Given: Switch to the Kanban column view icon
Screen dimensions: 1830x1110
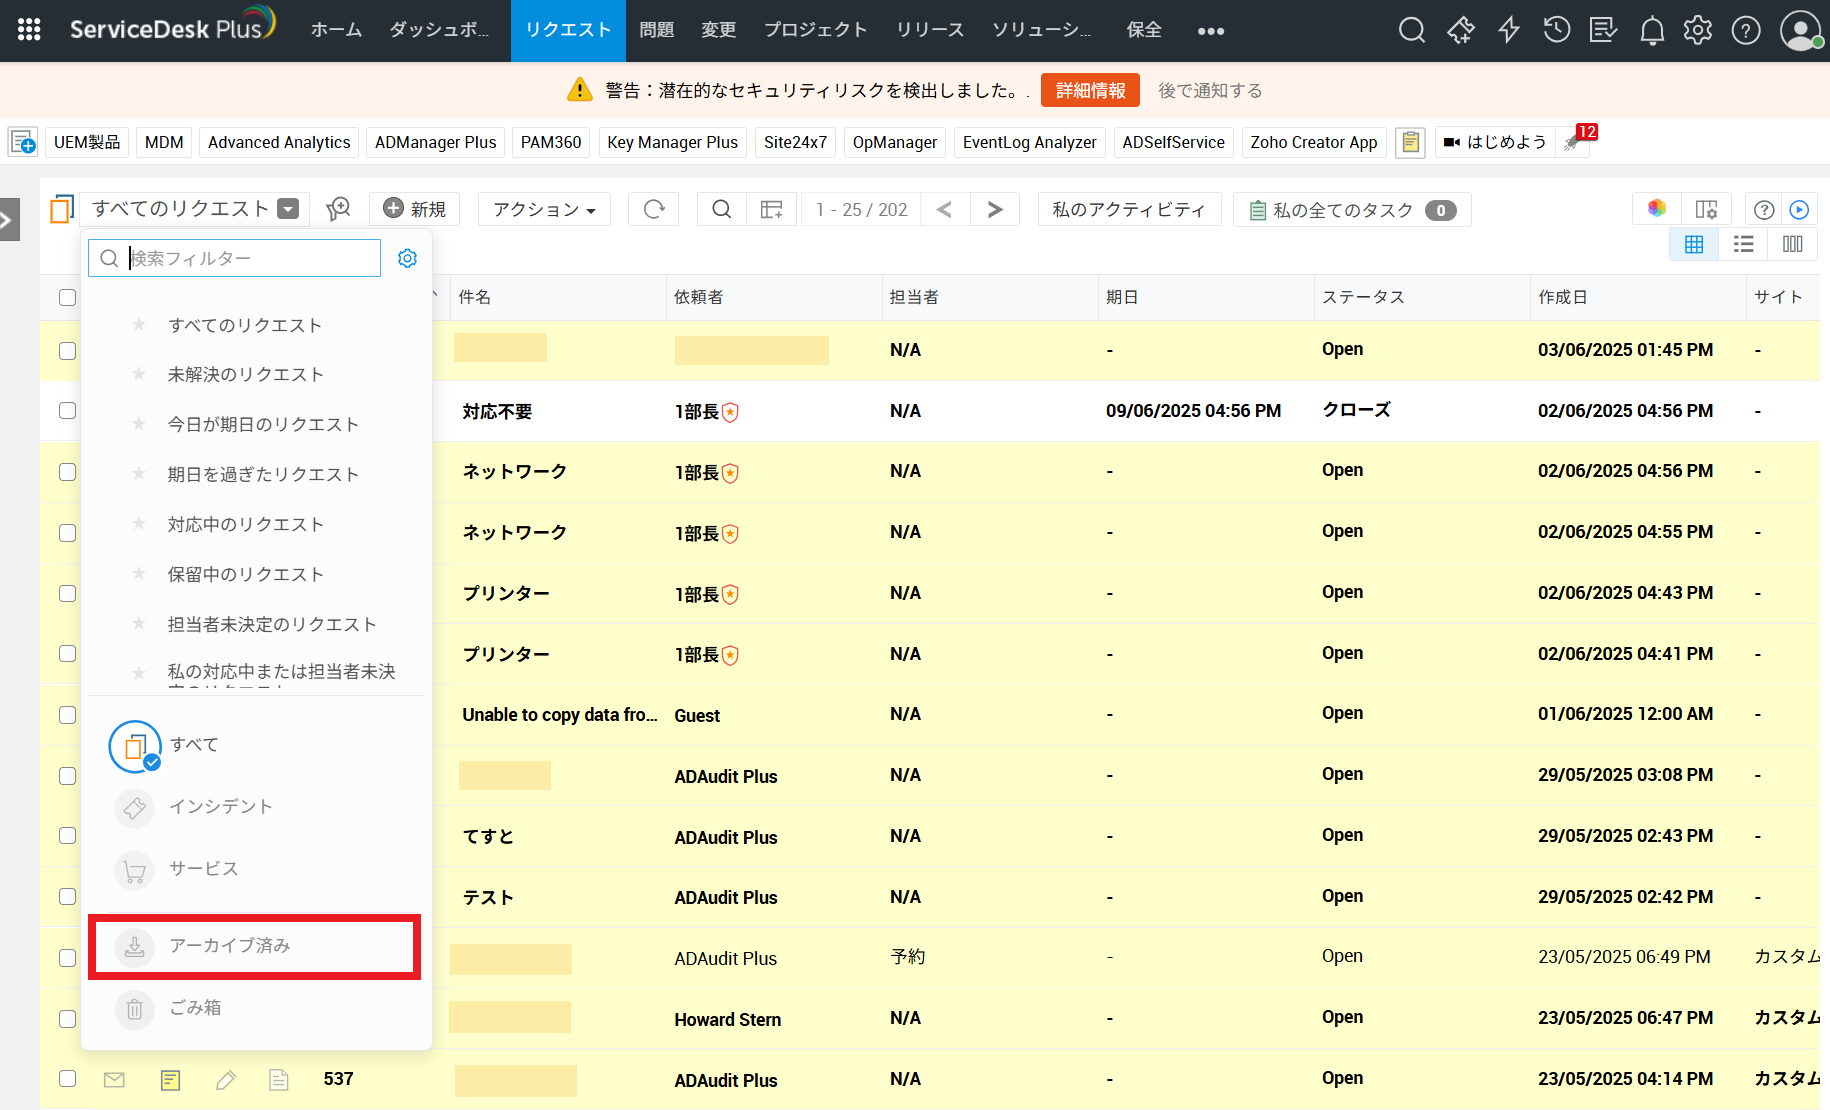Looking at the screenshot, I should pyautogui.click(x=1792, y=244).
